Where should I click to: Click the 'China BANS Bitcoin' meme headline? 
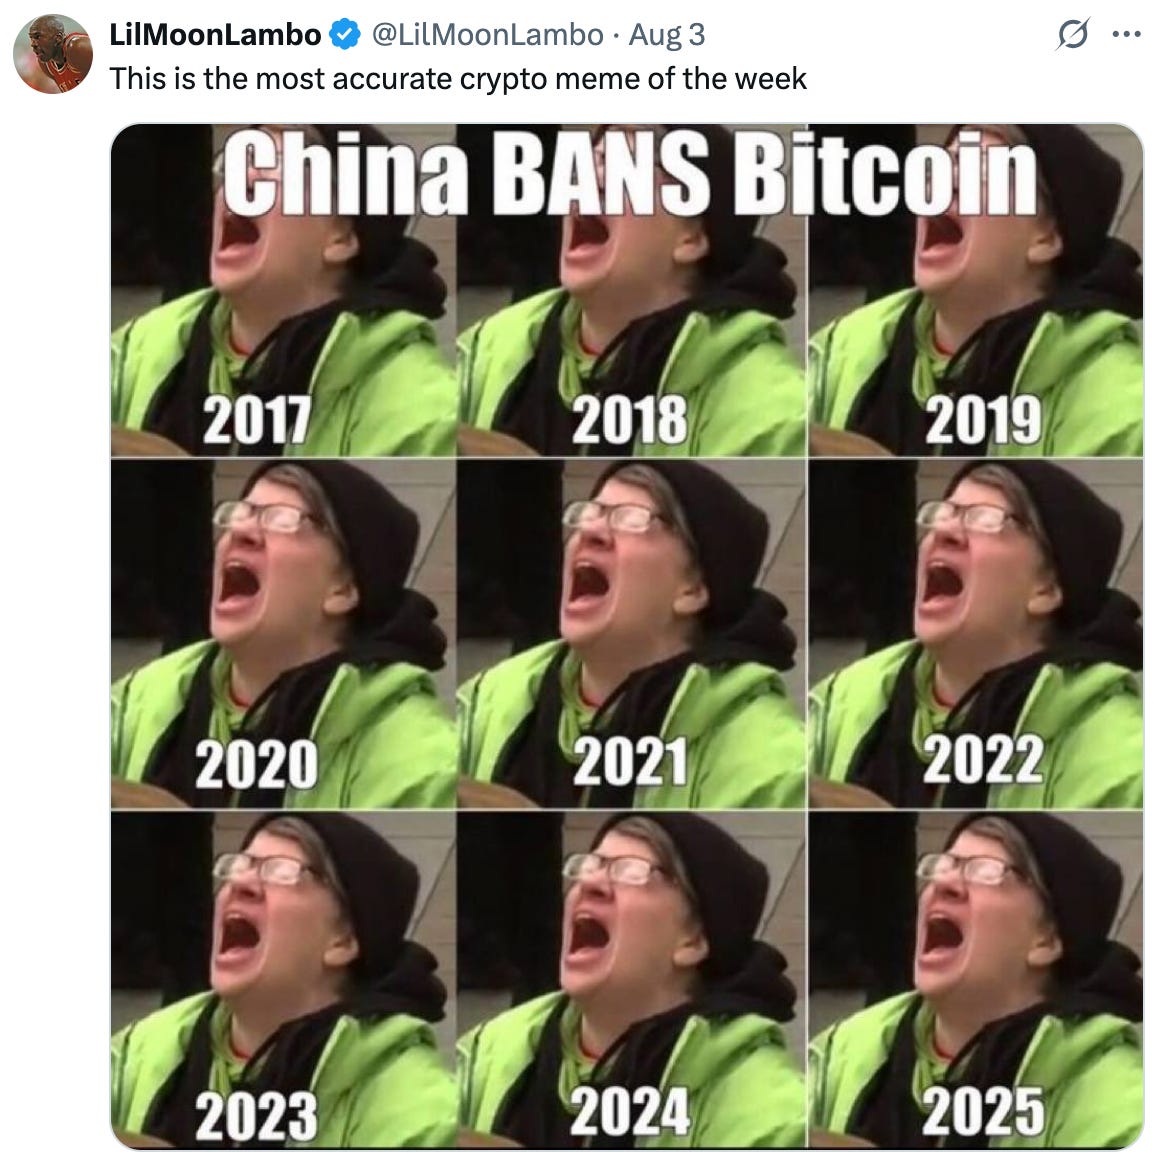630,172
